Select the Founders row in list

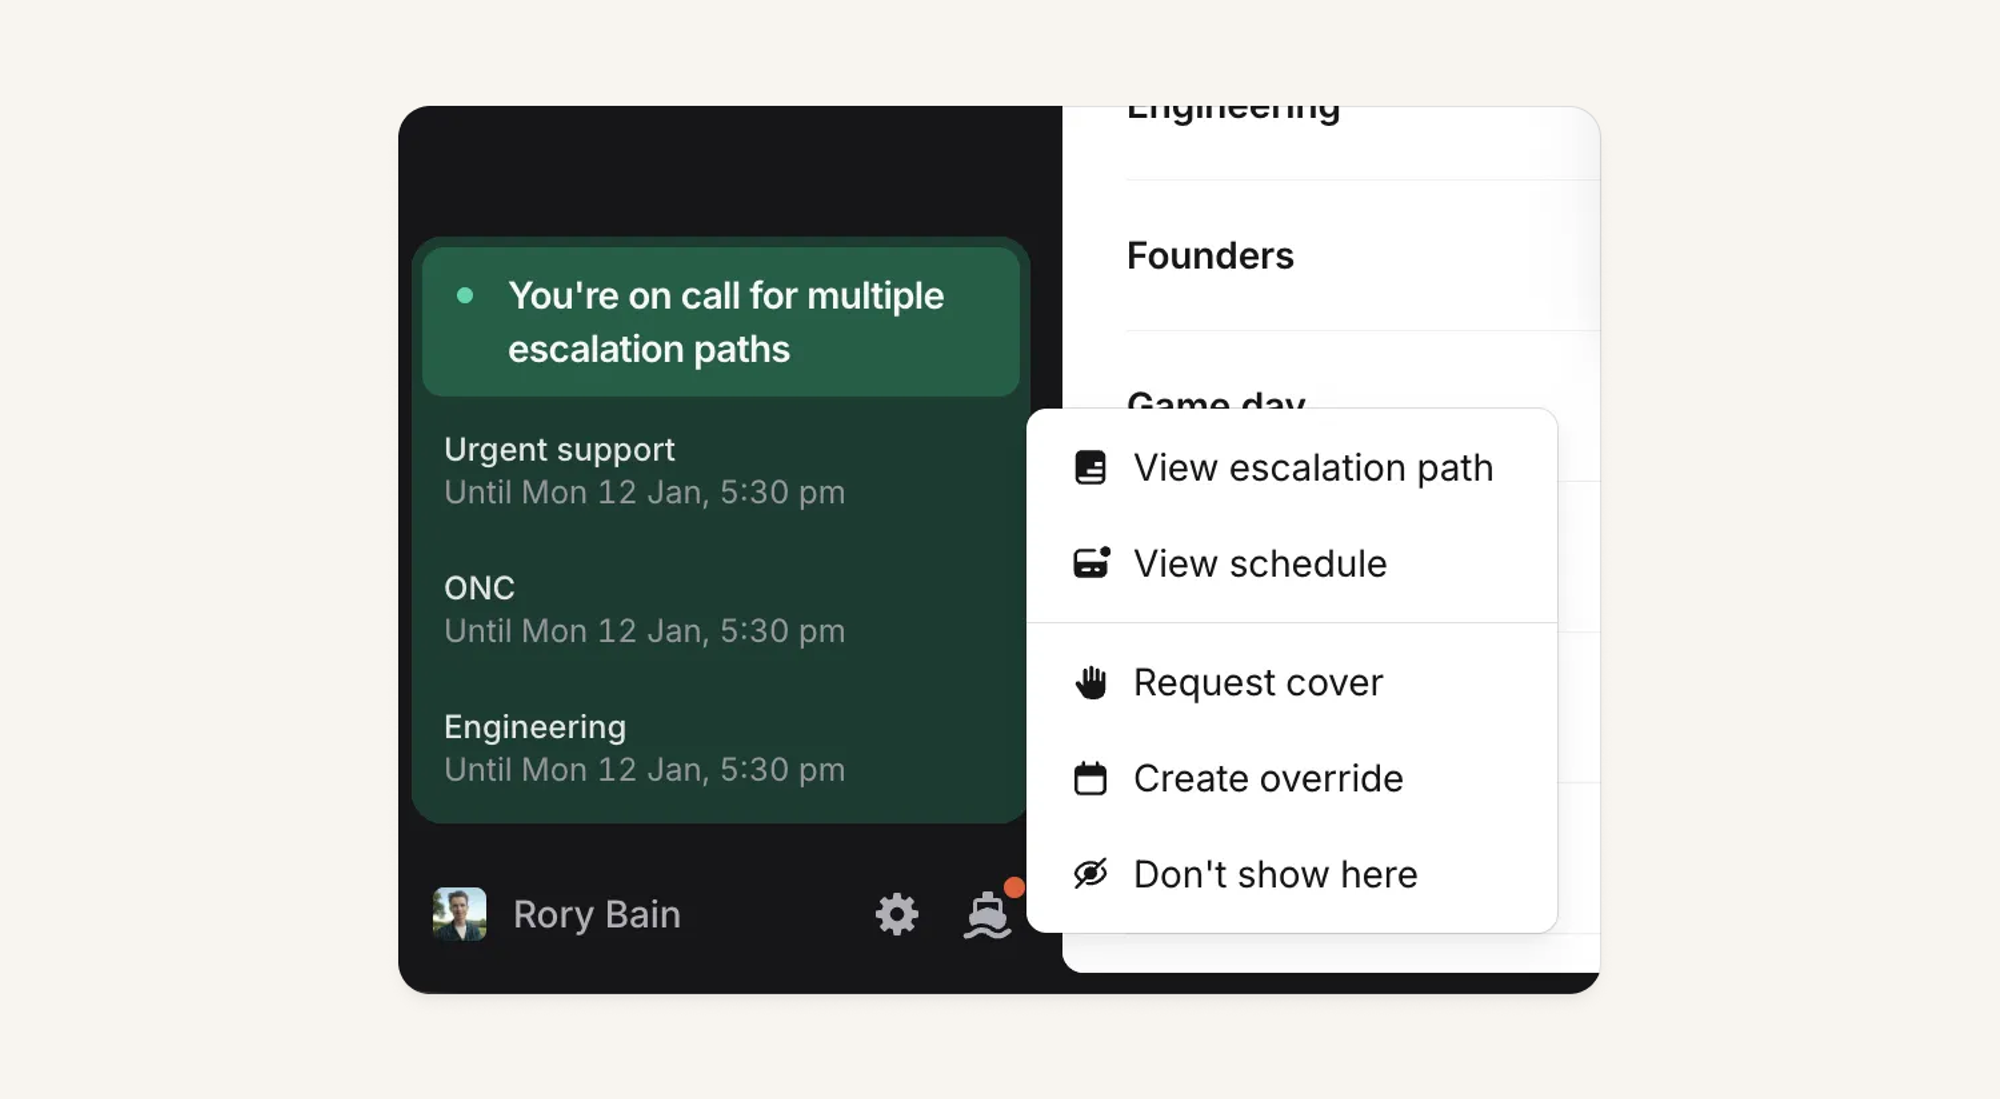pyautogui.click(x=1210, y=256)
